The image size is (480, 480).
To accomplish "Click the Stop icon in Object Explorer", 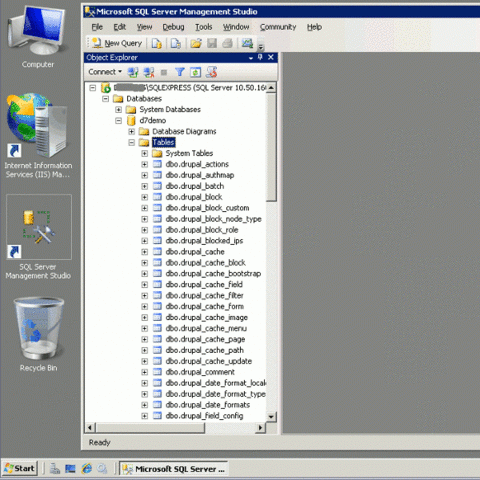I will [164, 72].
